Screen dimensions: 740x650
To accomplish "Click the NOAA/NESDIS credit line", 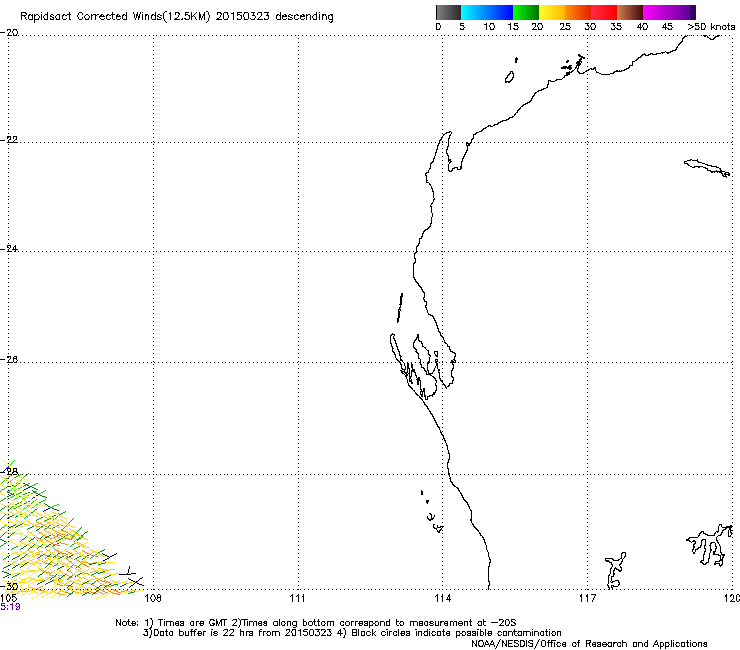I will [589, 644].
